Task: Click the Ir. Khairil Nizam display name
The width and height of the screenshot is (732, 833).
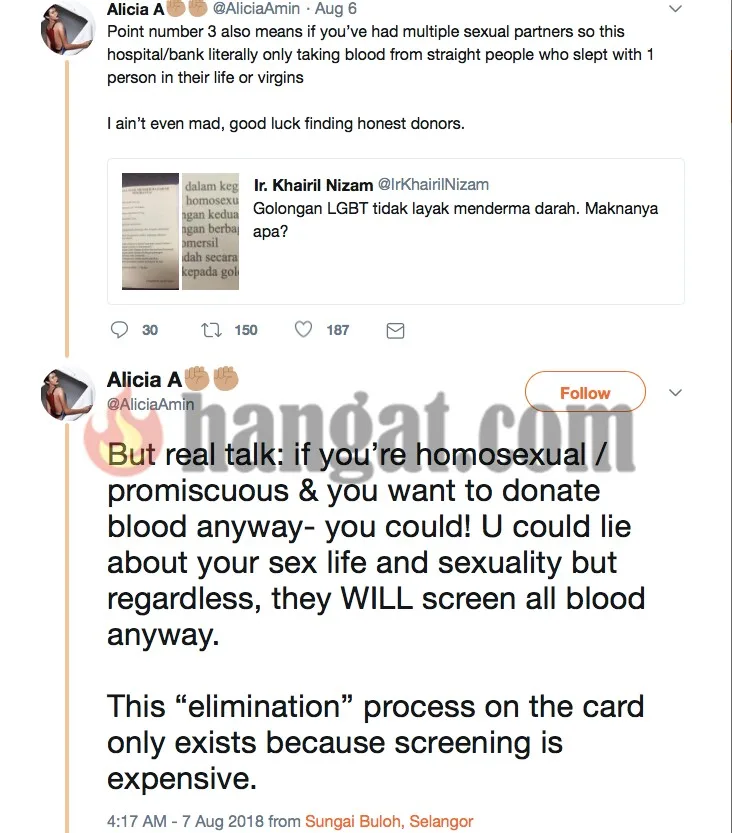Action: point(313,185)
